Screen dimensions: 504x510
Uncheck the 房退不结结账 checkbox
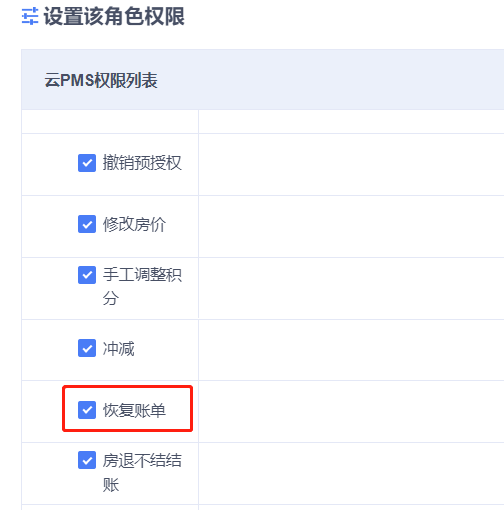point(87,460)
